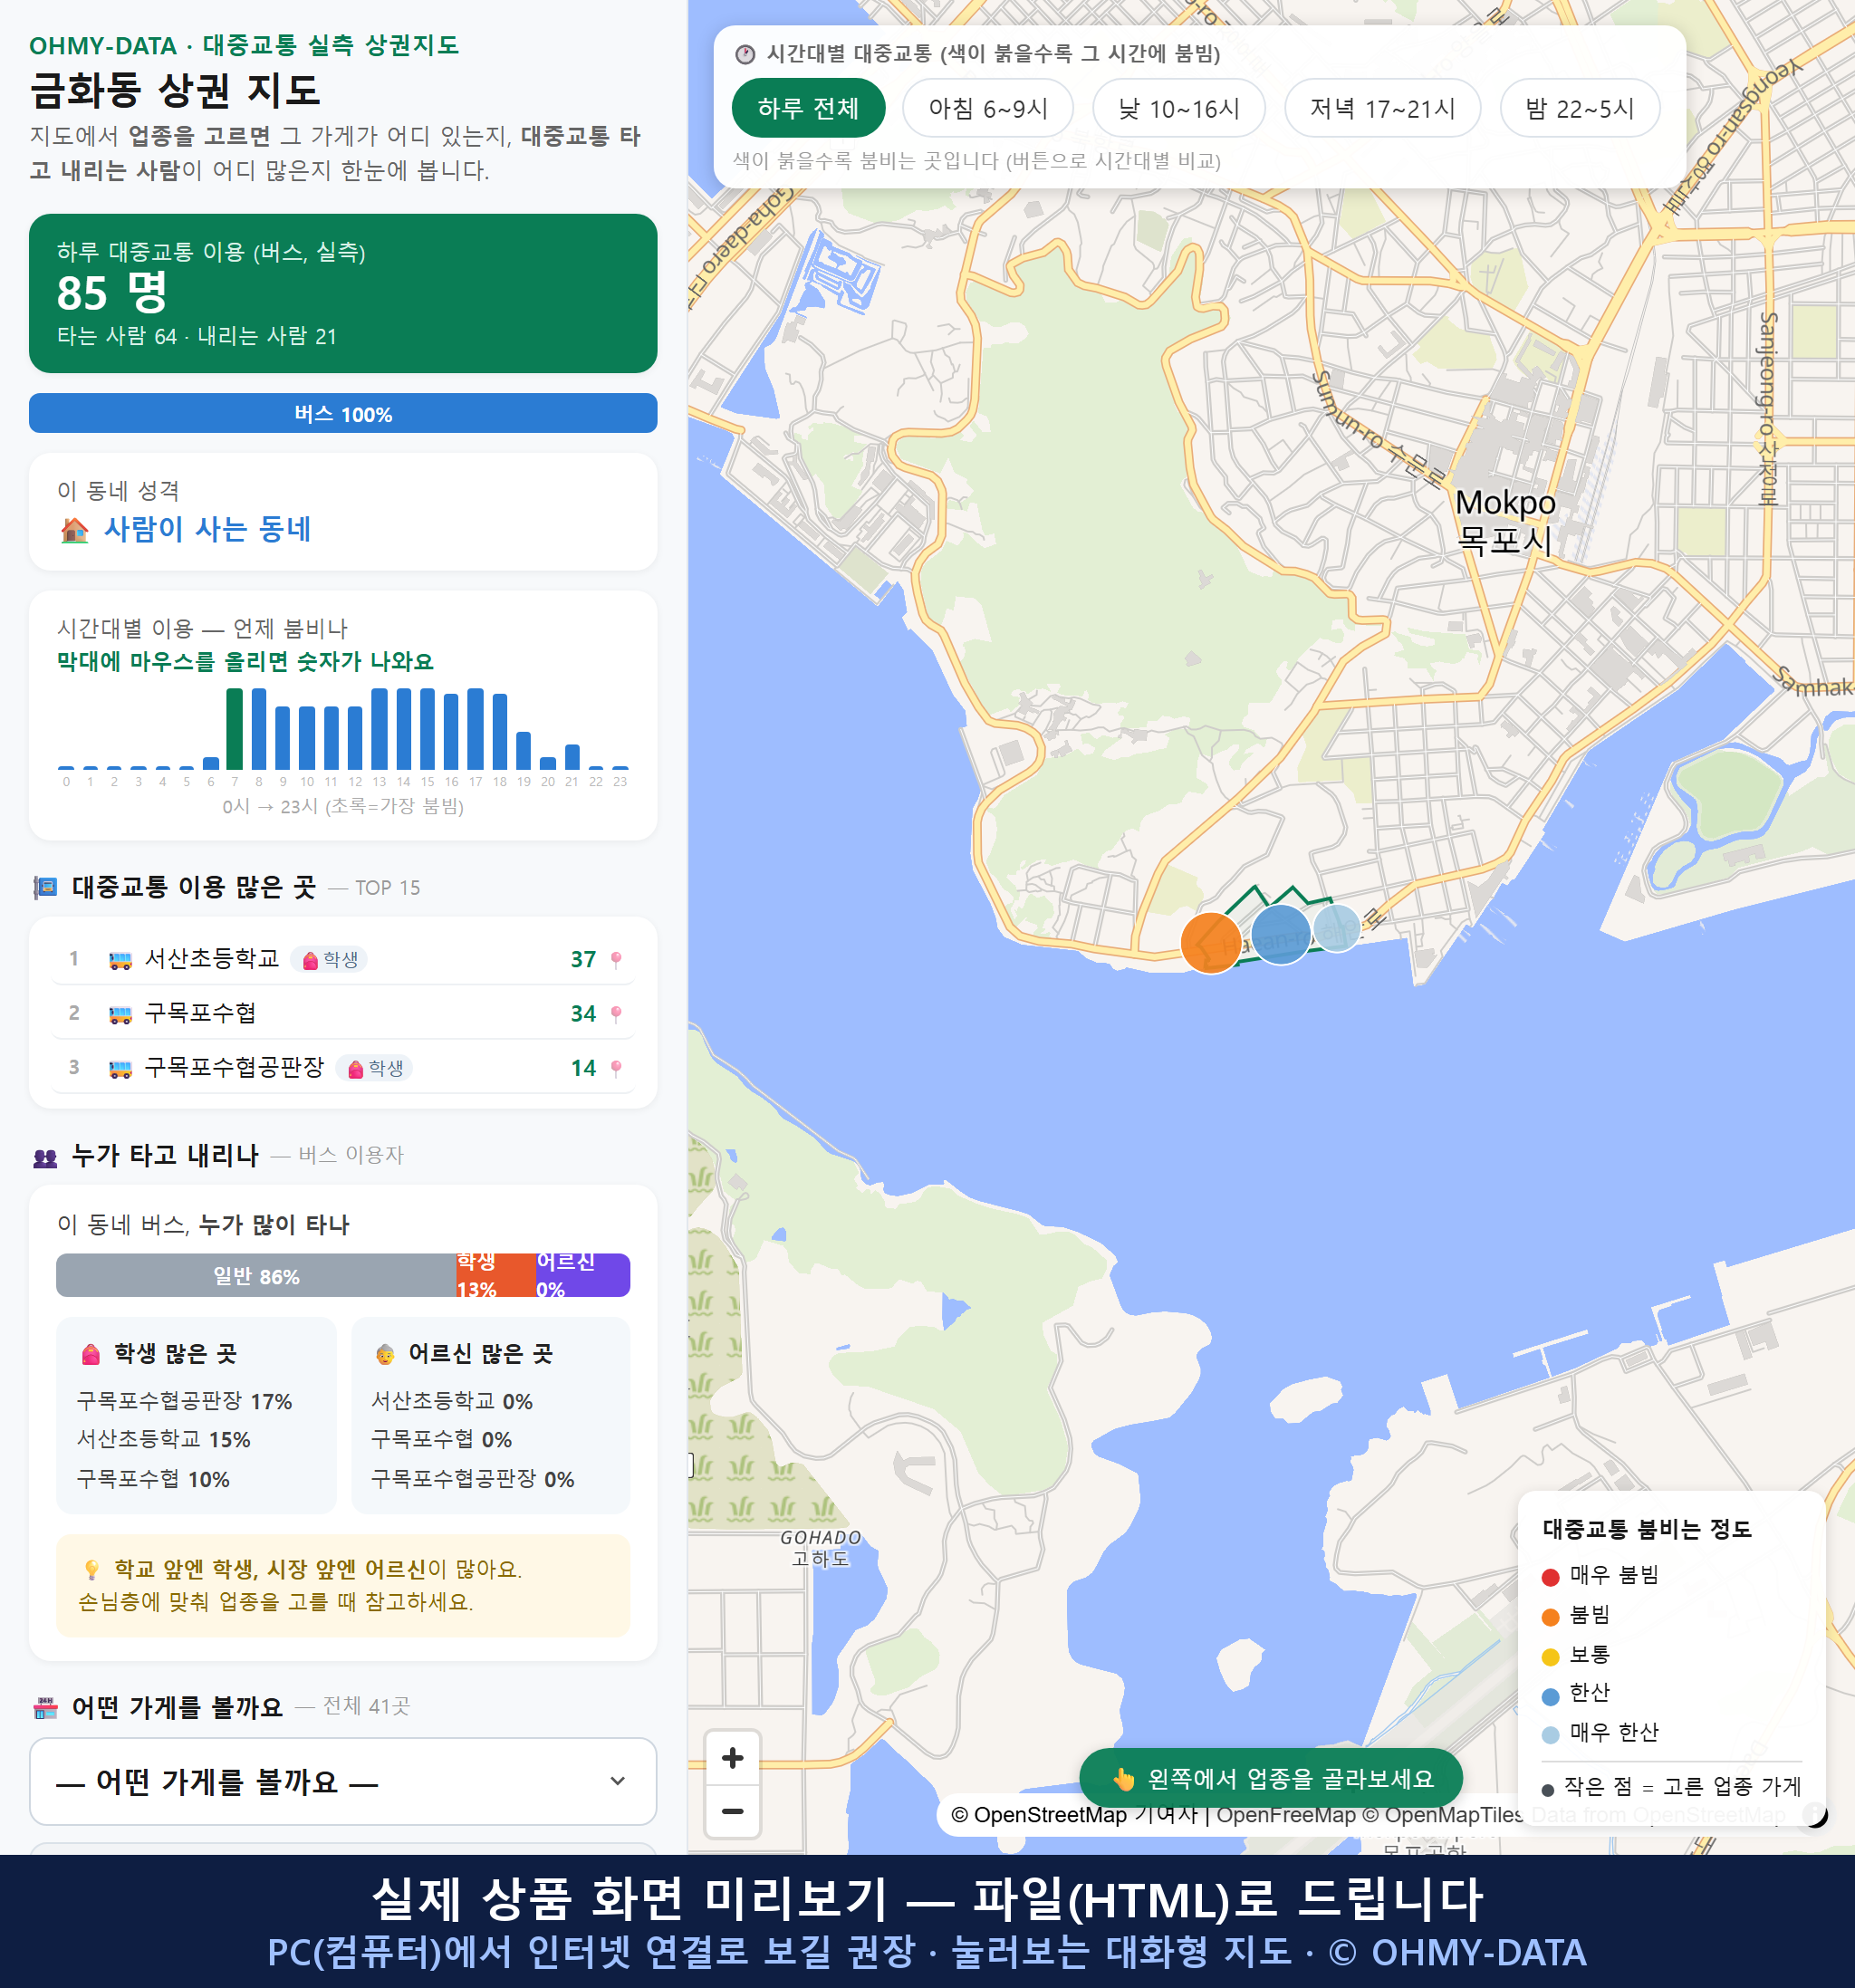Viewport: 1855px width, 1988px height.
Task: Click the bus icon beside 구목포수협
Action: (120, 1014)
